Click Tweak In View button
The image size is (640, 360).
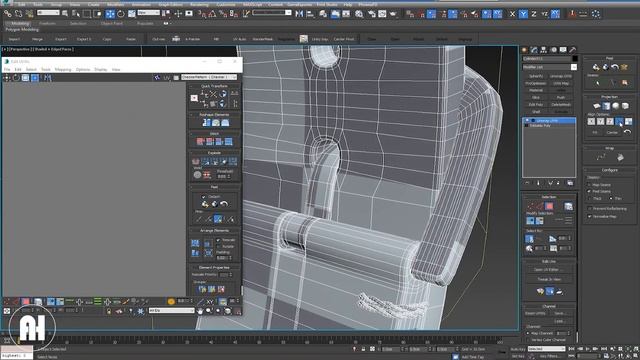[549, 279]
